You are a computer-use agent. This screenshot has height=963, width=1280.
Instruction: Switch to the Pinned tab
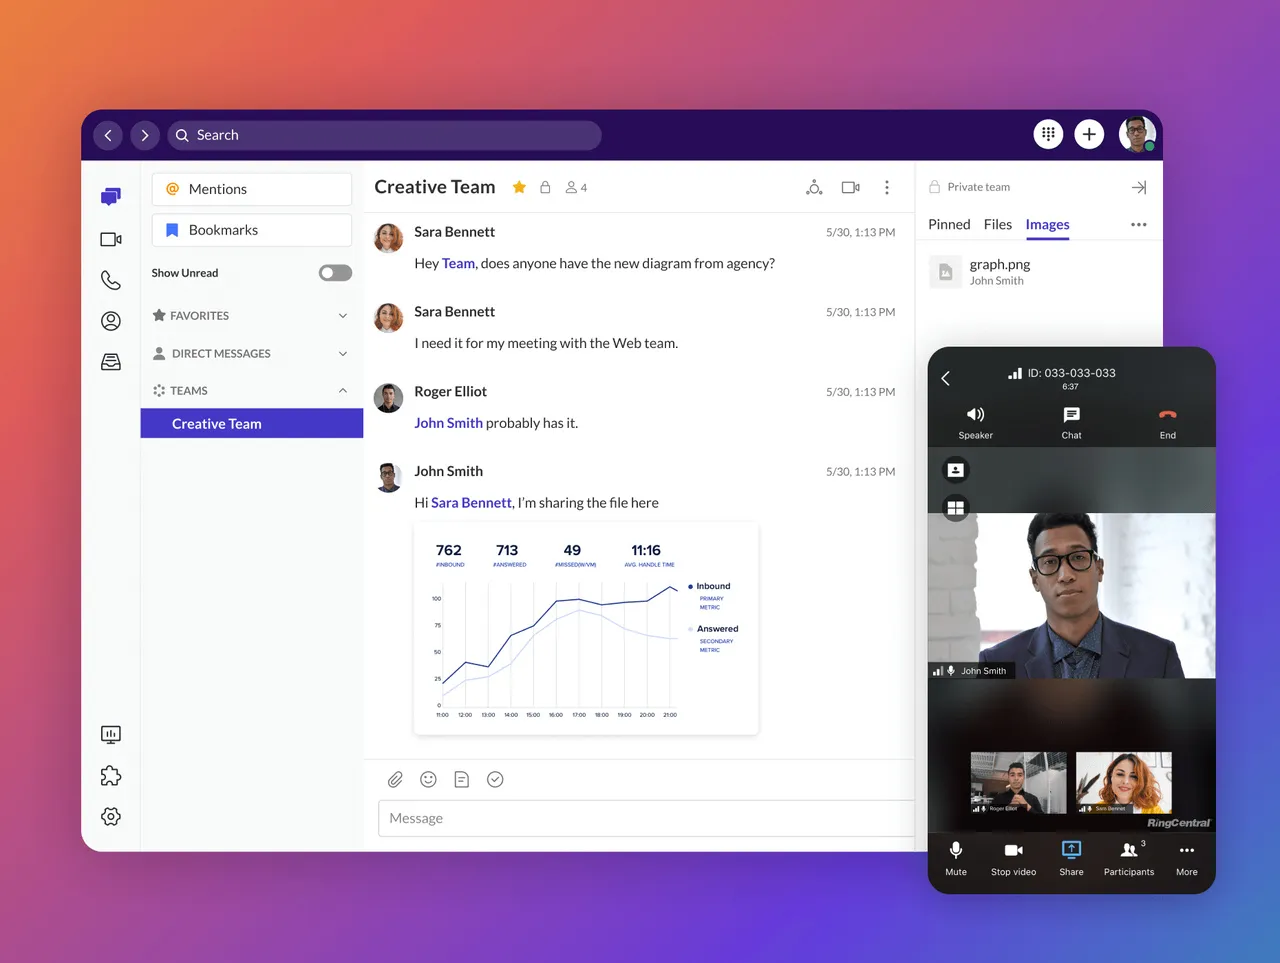click(948, 225)
